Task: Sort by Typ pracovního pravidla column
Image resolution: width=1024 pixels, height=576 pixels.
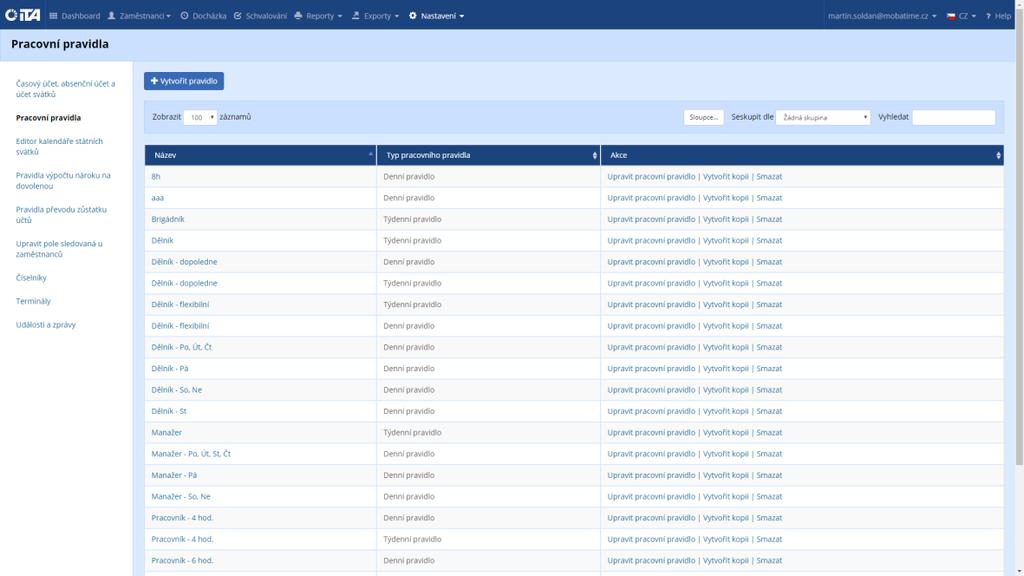Action: pos(488,155)
